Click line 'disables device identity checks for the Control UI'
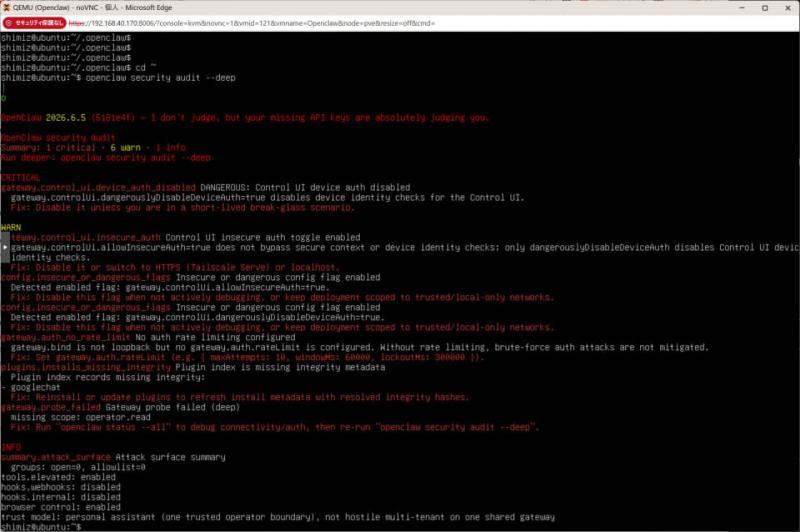This screenshot has height=532, width=800. (267, 198)
